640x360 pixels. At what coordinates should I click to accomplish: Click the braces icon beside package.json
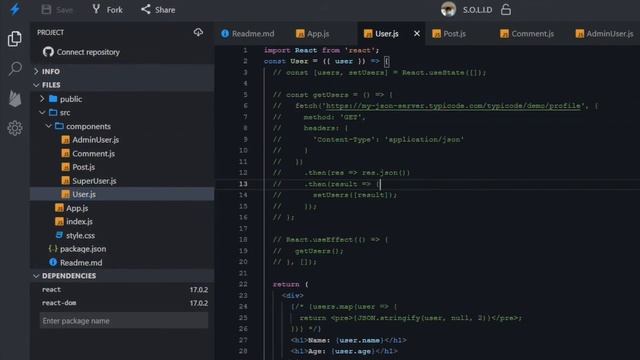click(x=53, y=249)
